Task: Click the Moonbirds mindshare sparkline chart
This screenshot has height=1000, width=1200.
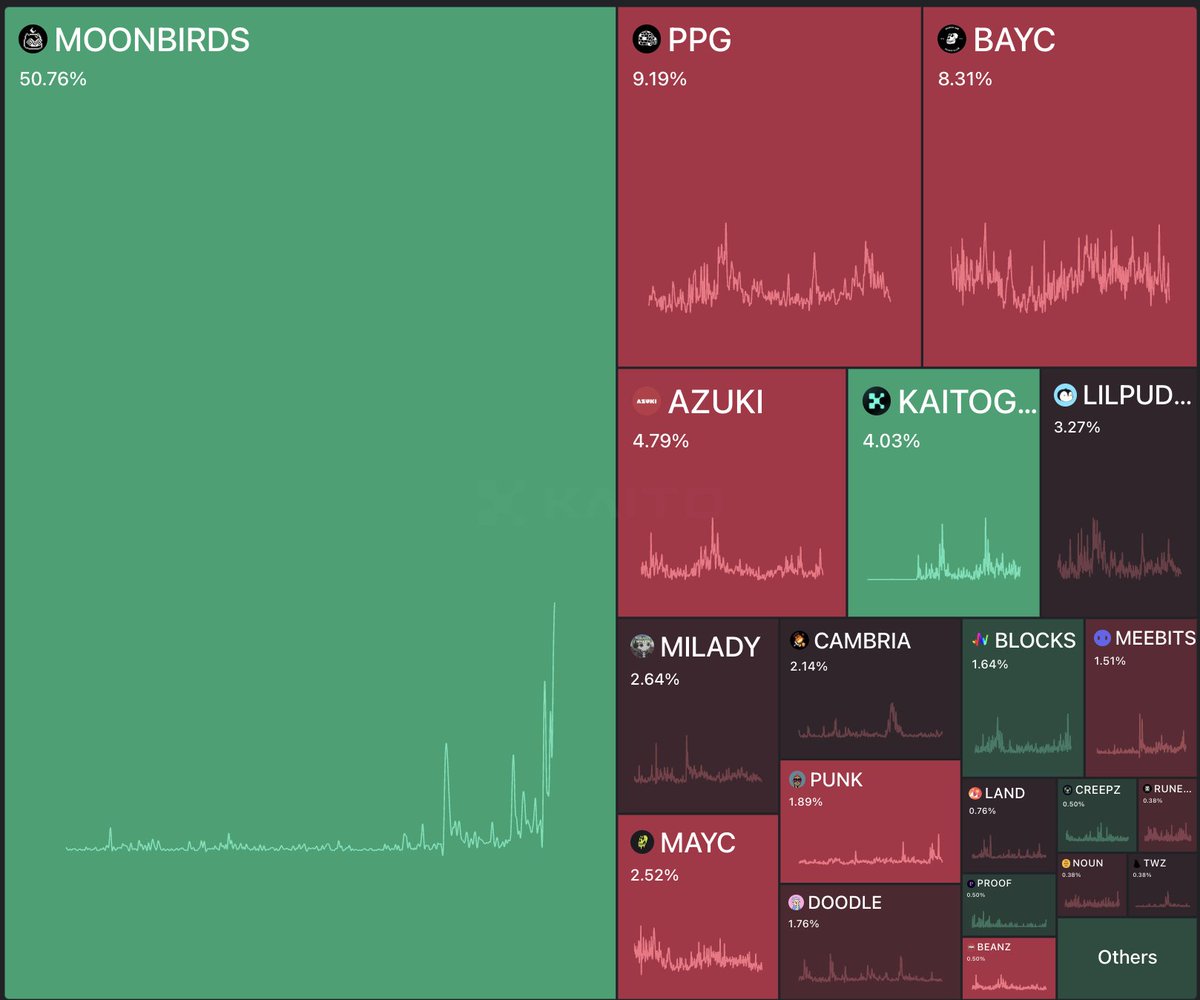Action: 311,728
